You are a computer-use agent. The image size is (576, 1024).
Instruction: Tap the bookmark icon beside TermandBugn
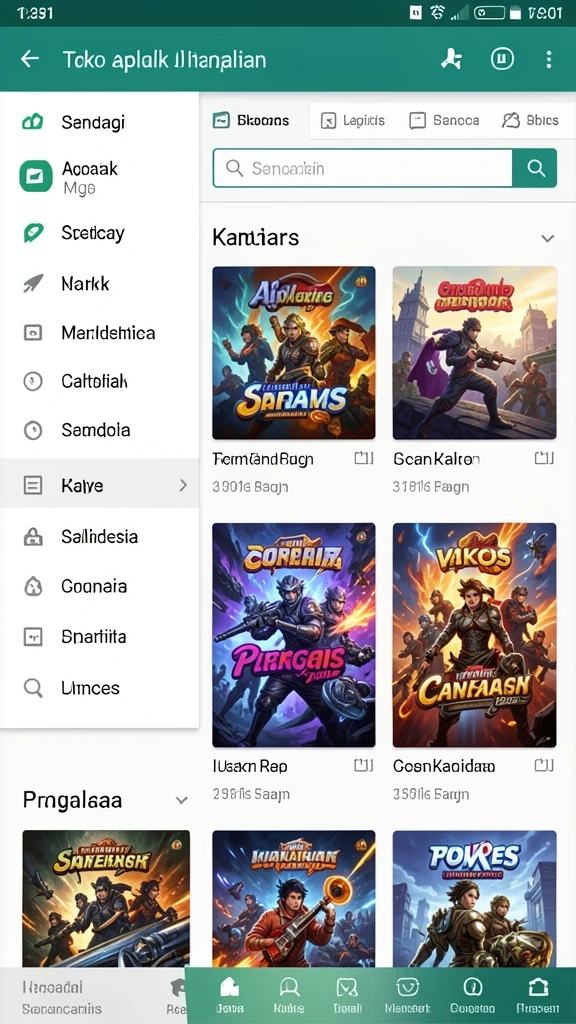pyautogui.click(x=364, y=458)
